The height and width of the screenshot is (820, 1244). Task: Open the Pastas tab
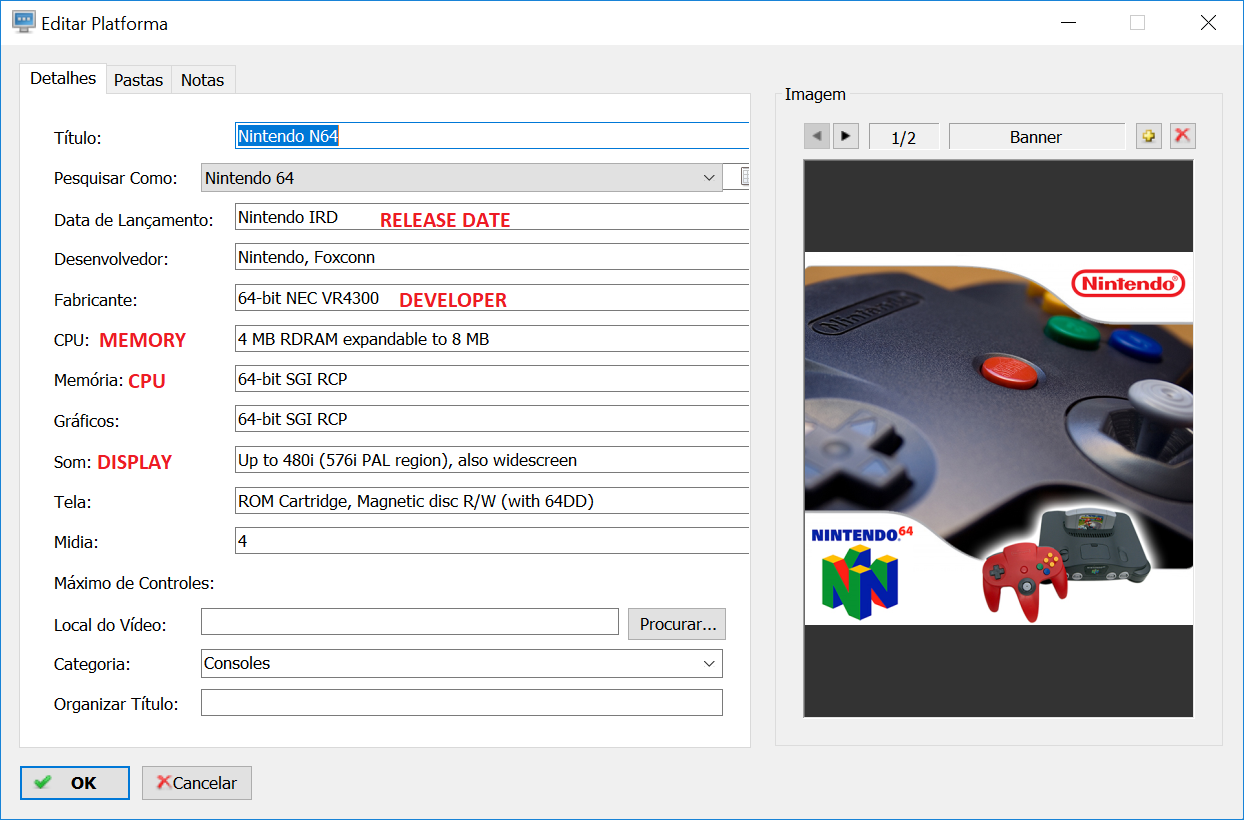point(138,80)
